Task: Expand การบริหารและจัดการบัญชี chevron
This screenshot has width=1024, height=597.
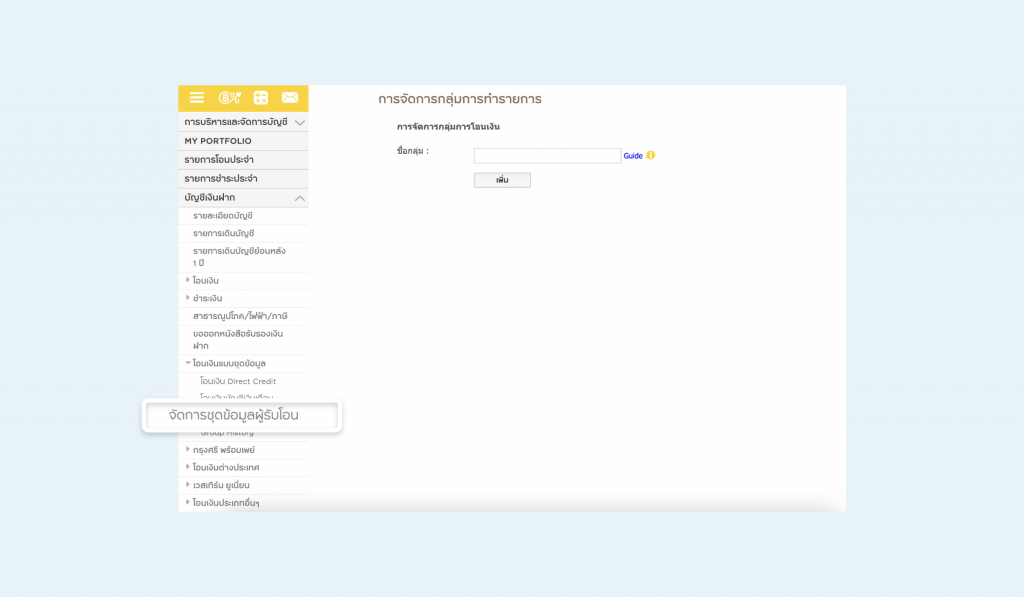Action: [299, 122]
